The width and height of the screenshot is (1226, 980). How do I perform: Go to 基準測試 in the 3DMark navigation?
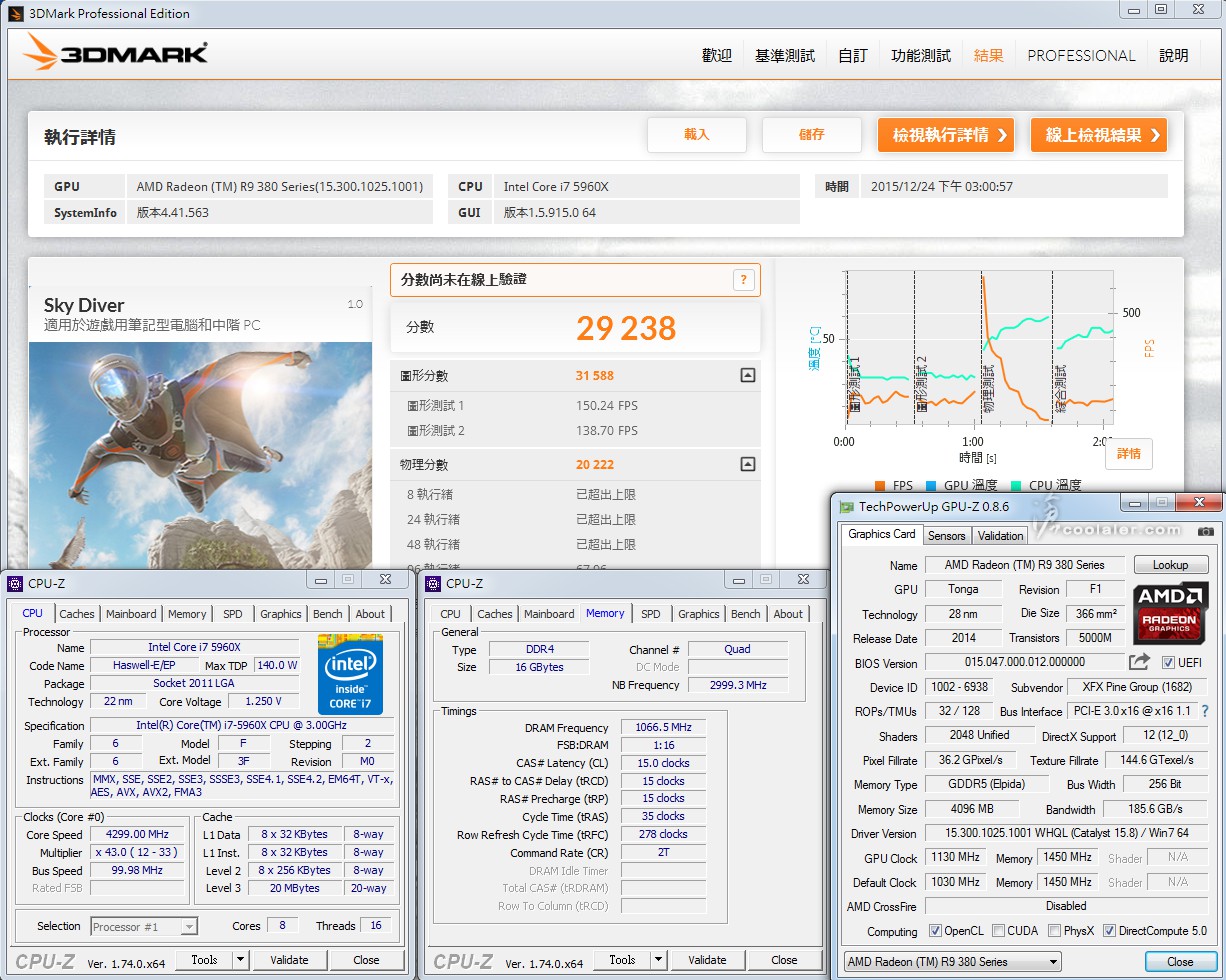(x=785, y=56)
